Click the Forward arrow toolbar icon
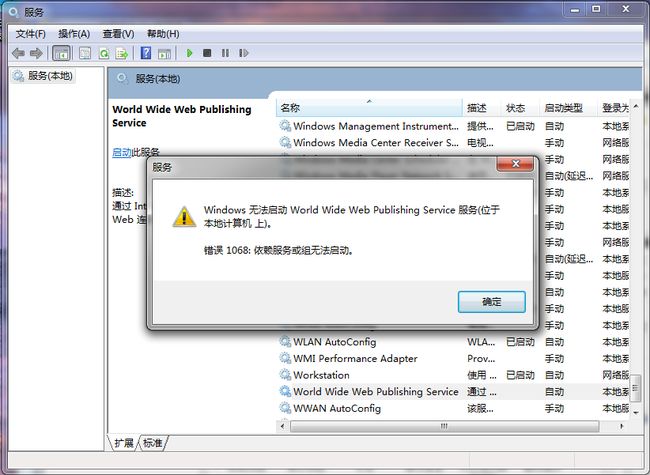 coord(36,53)
